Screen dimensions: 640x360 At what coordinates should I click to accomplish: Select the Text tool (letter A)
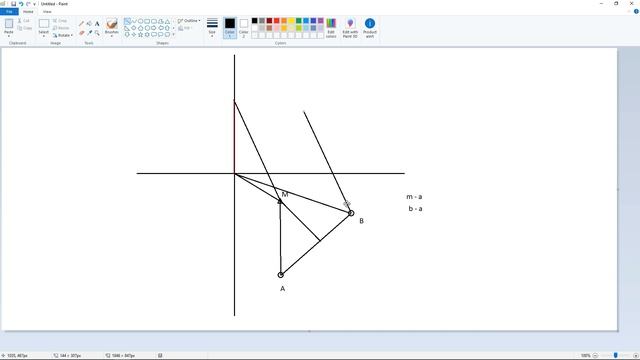tap(97, 24)
